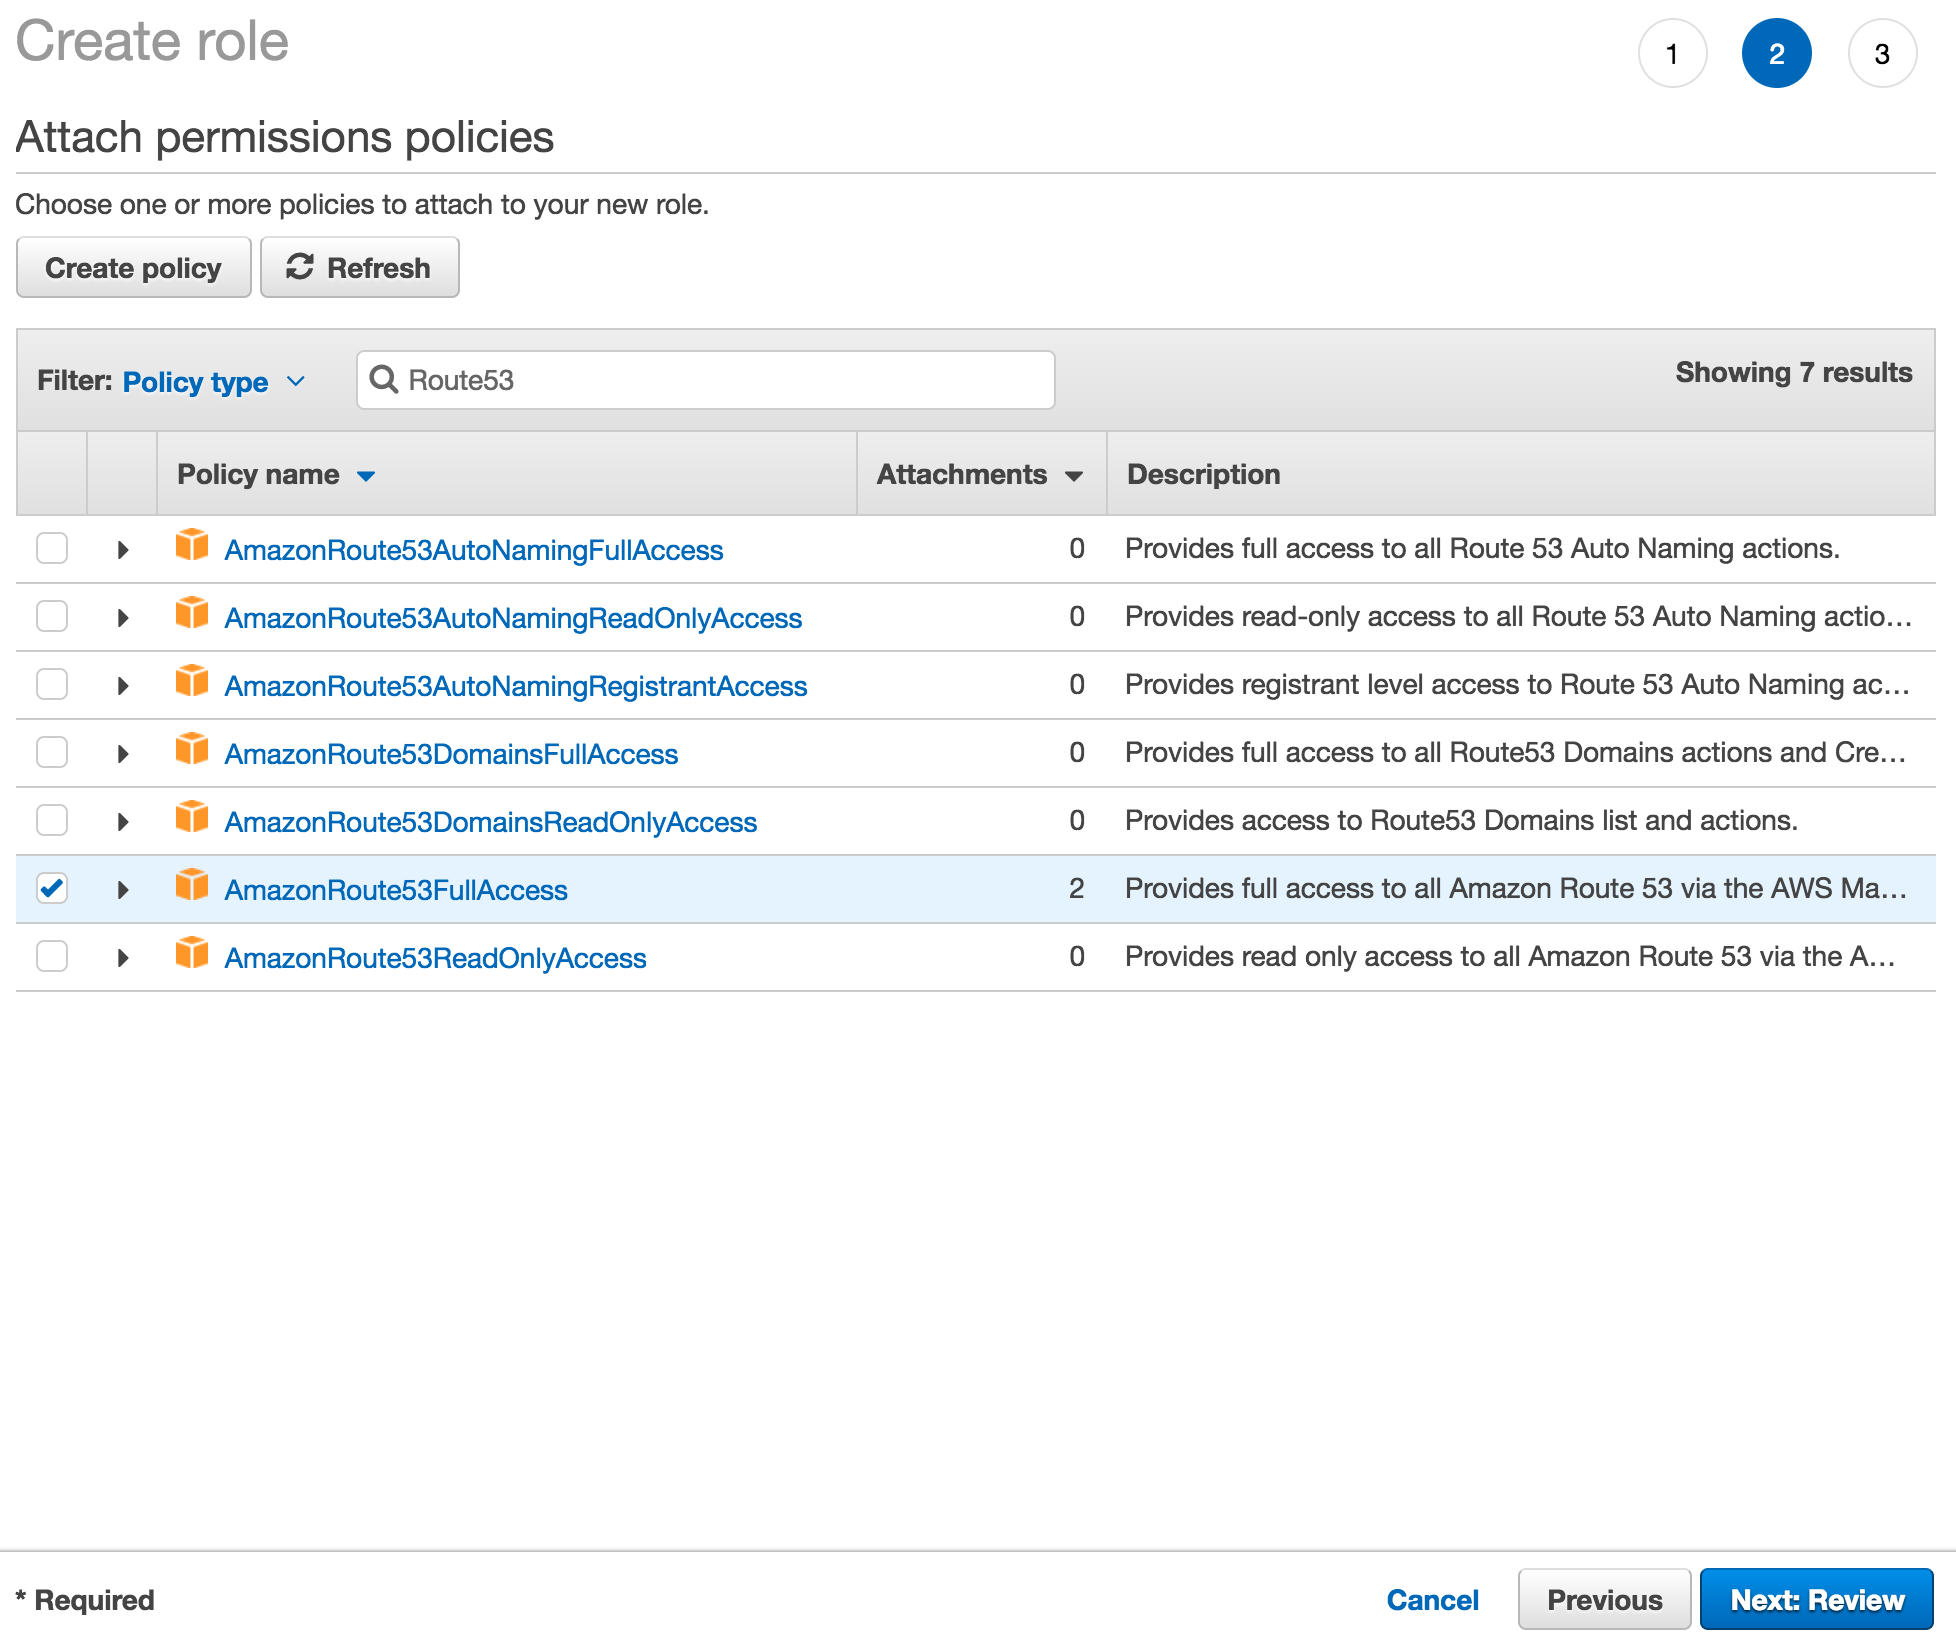
Task: Open the Policy type filter dropdown
Action: [x=213, y=382]
